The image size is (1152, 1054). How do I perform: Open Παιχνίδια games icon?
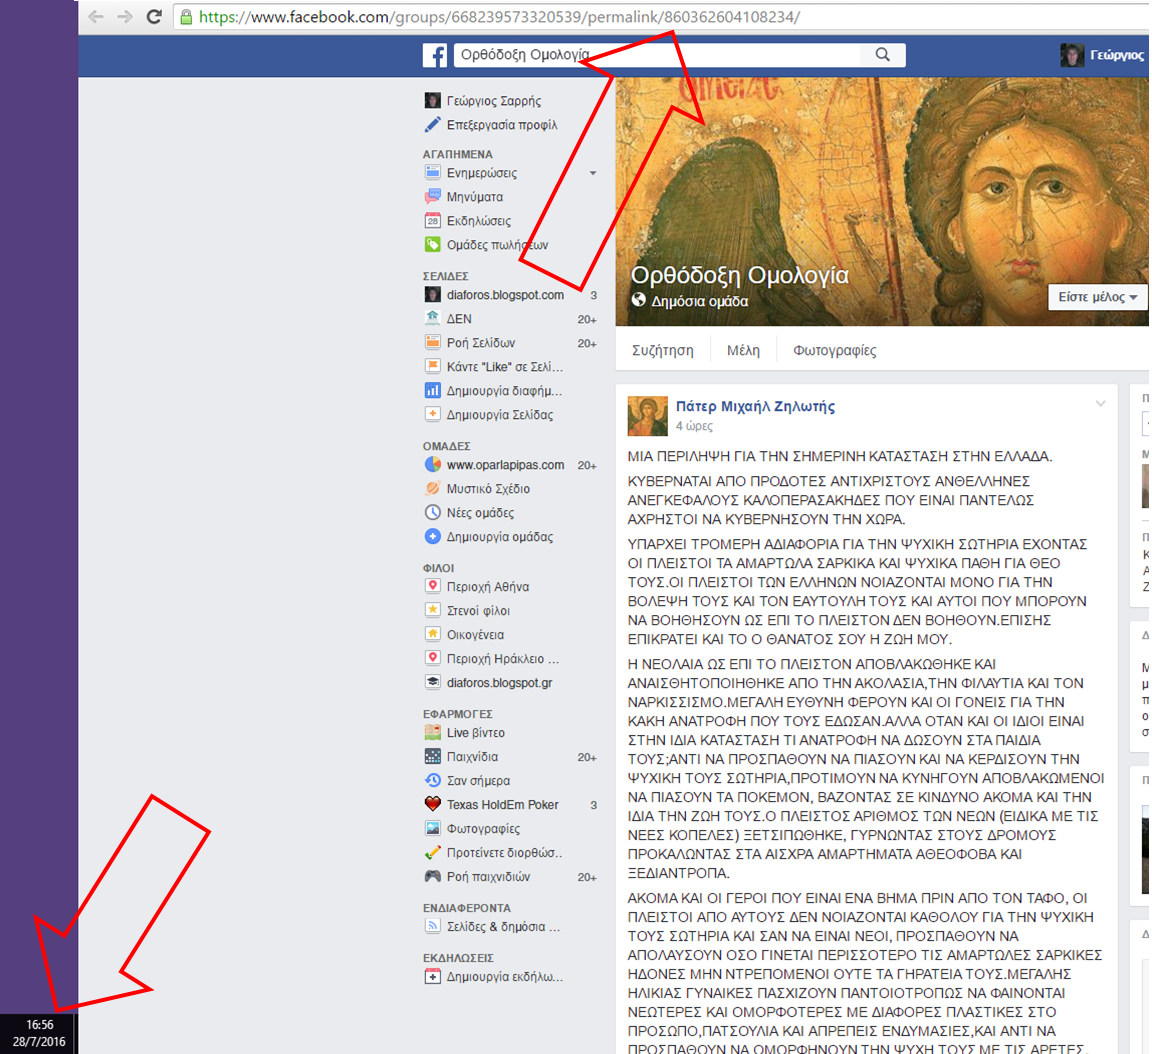click(x=432, y=756)
